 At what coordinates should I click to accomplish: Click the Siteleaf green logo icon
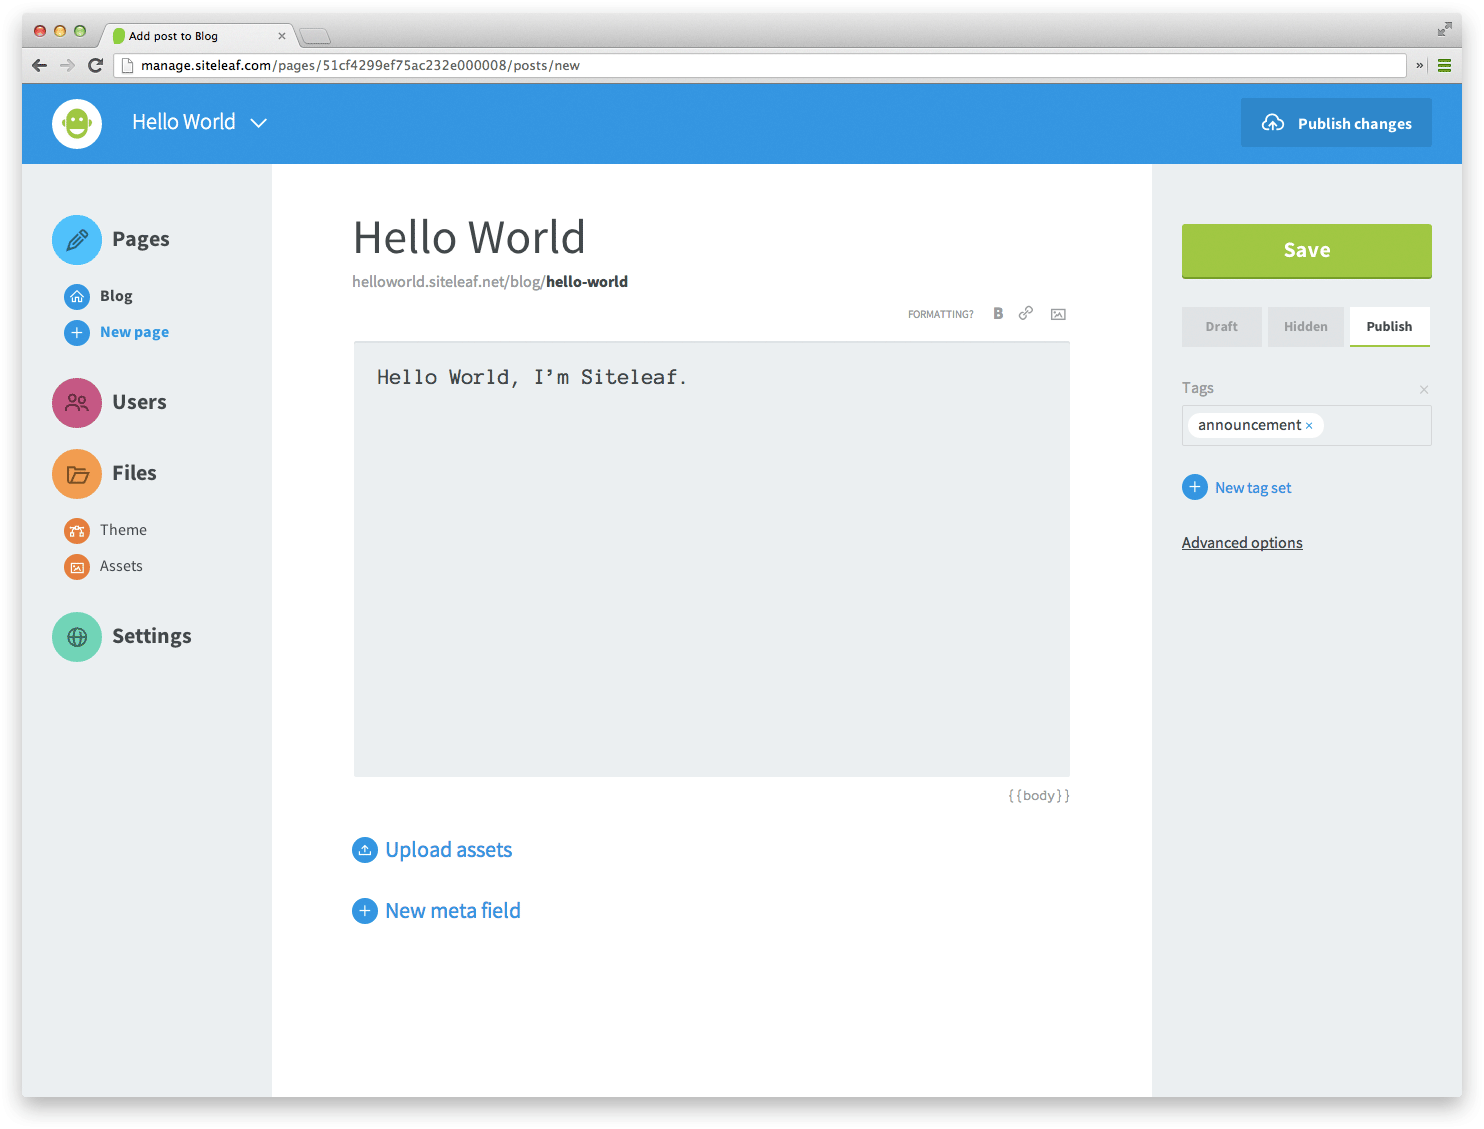click(77, 124)
